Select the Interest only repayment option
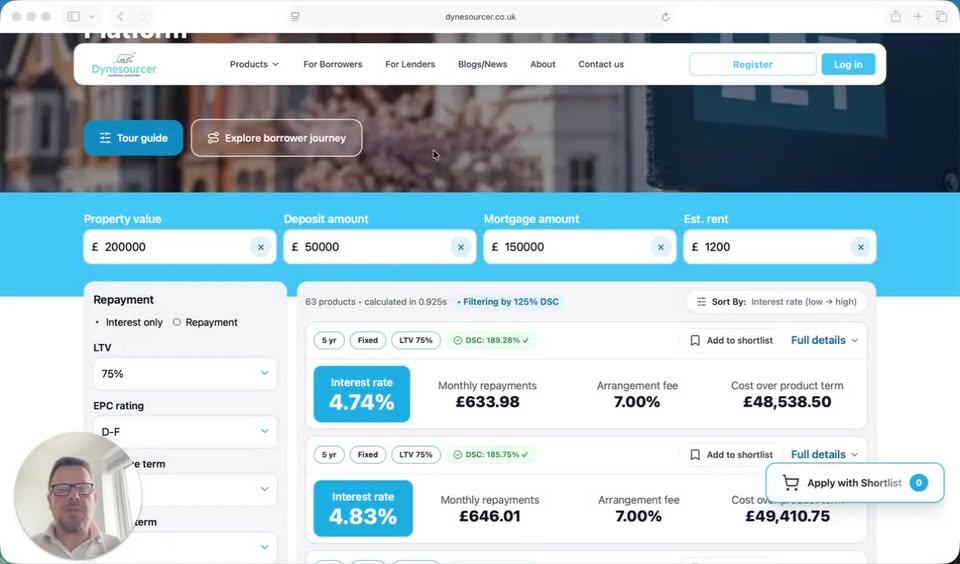Image resolution: width=960 pixels, height=564 pixels. 129,322
